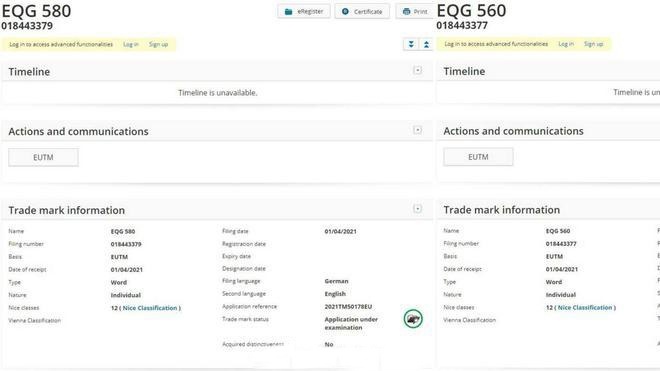
Task: Open Log in link in right banner
Action: click(566, 44)
